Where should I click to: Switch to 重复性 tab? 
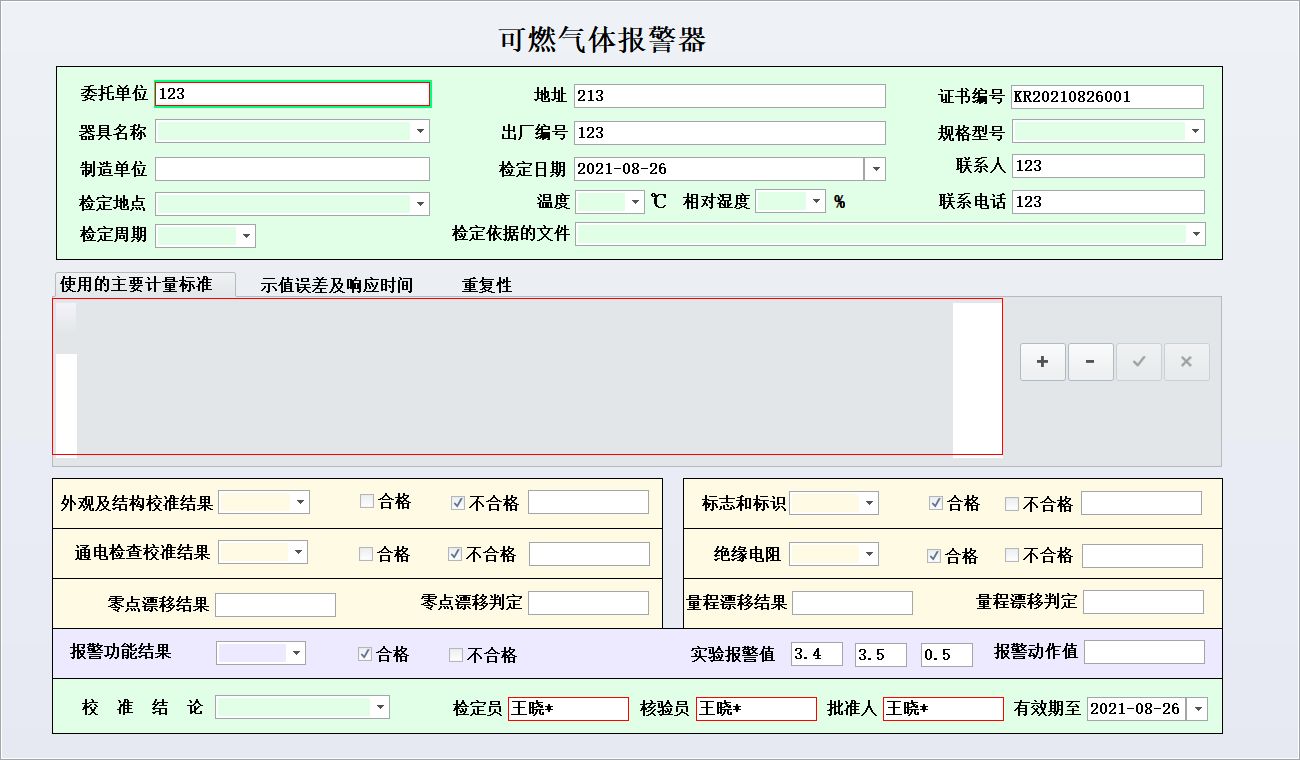pos(487,285)
